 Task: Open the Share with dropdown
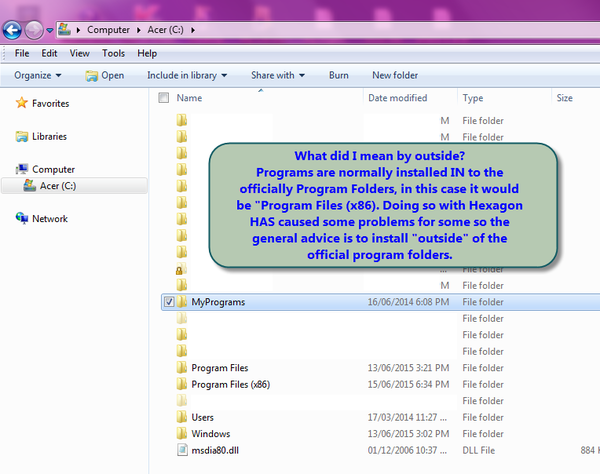coord(278,75)
